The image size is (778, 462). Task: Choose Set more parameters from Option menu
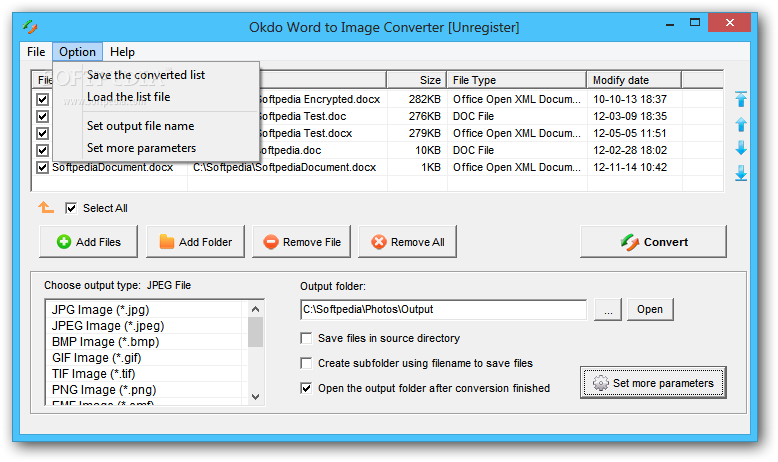point(156,148)
